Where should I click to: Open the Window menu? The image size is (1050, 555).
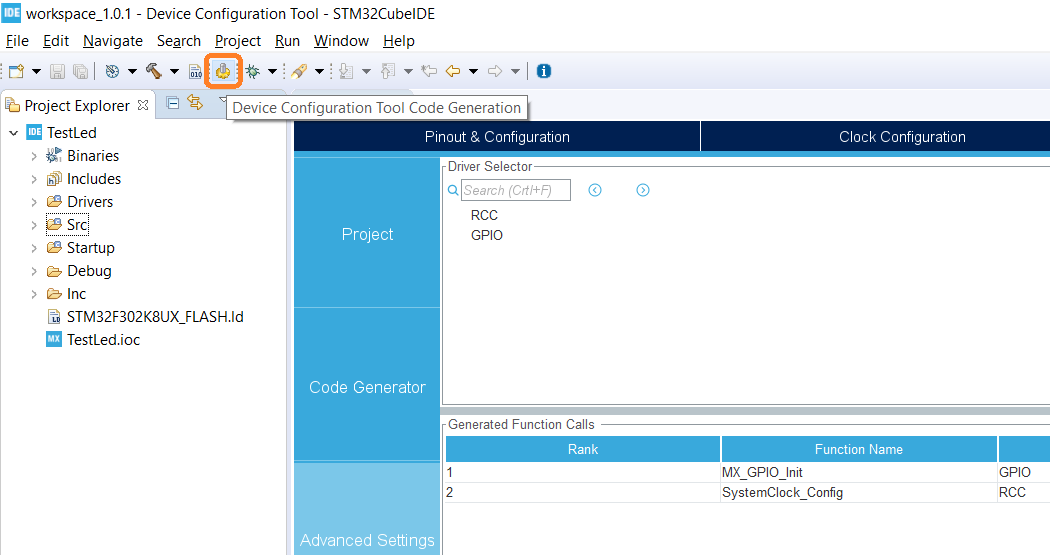(x=342, y=41)
